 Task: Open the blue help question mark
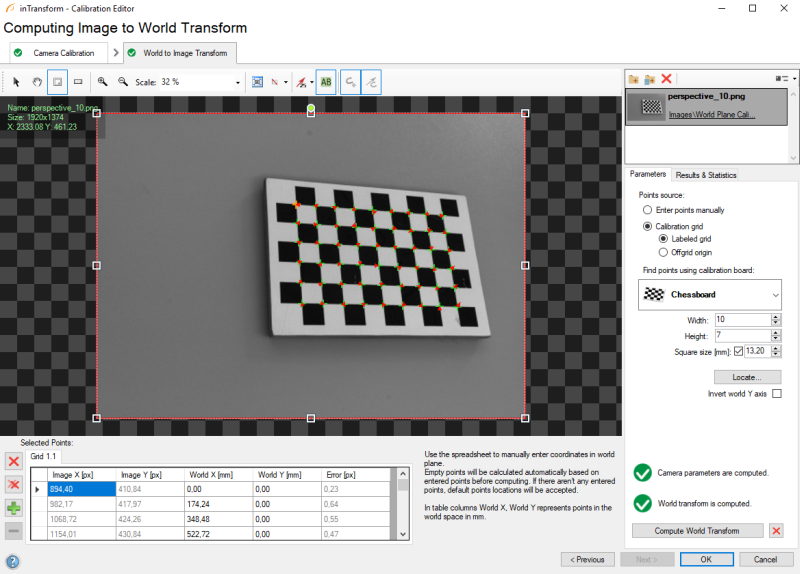[13, 561]
